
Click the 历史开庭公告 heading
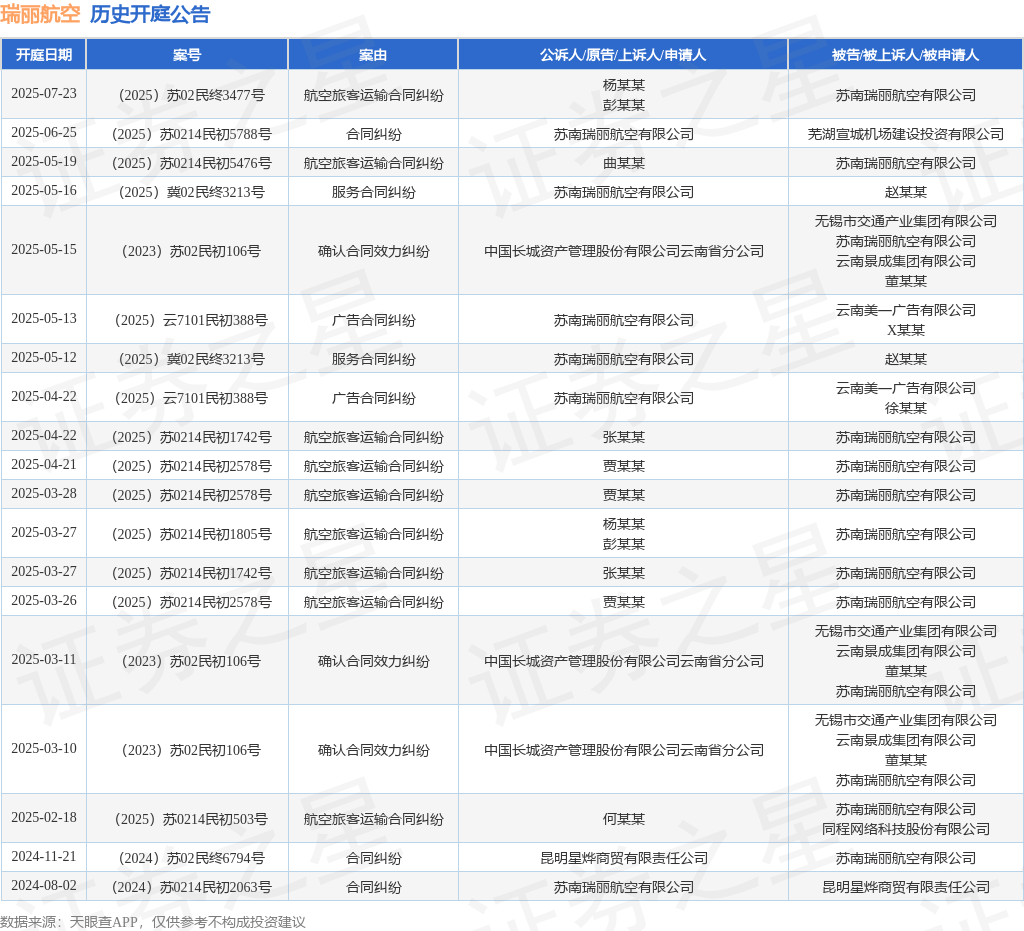click(150, 14)
